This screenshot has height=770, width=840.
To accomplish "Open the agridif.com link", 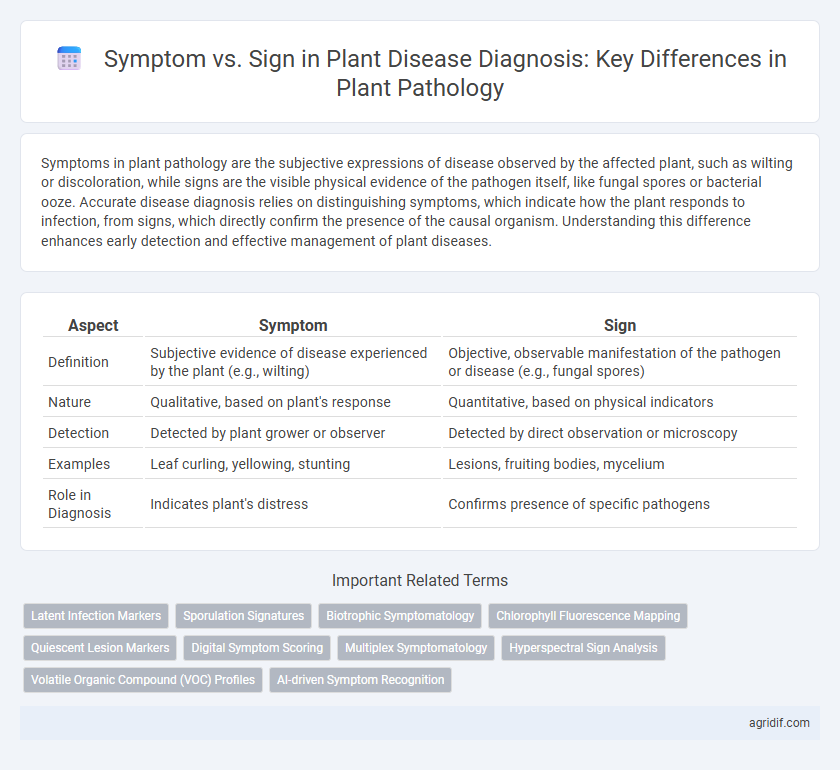I will [x=778, y=723].
